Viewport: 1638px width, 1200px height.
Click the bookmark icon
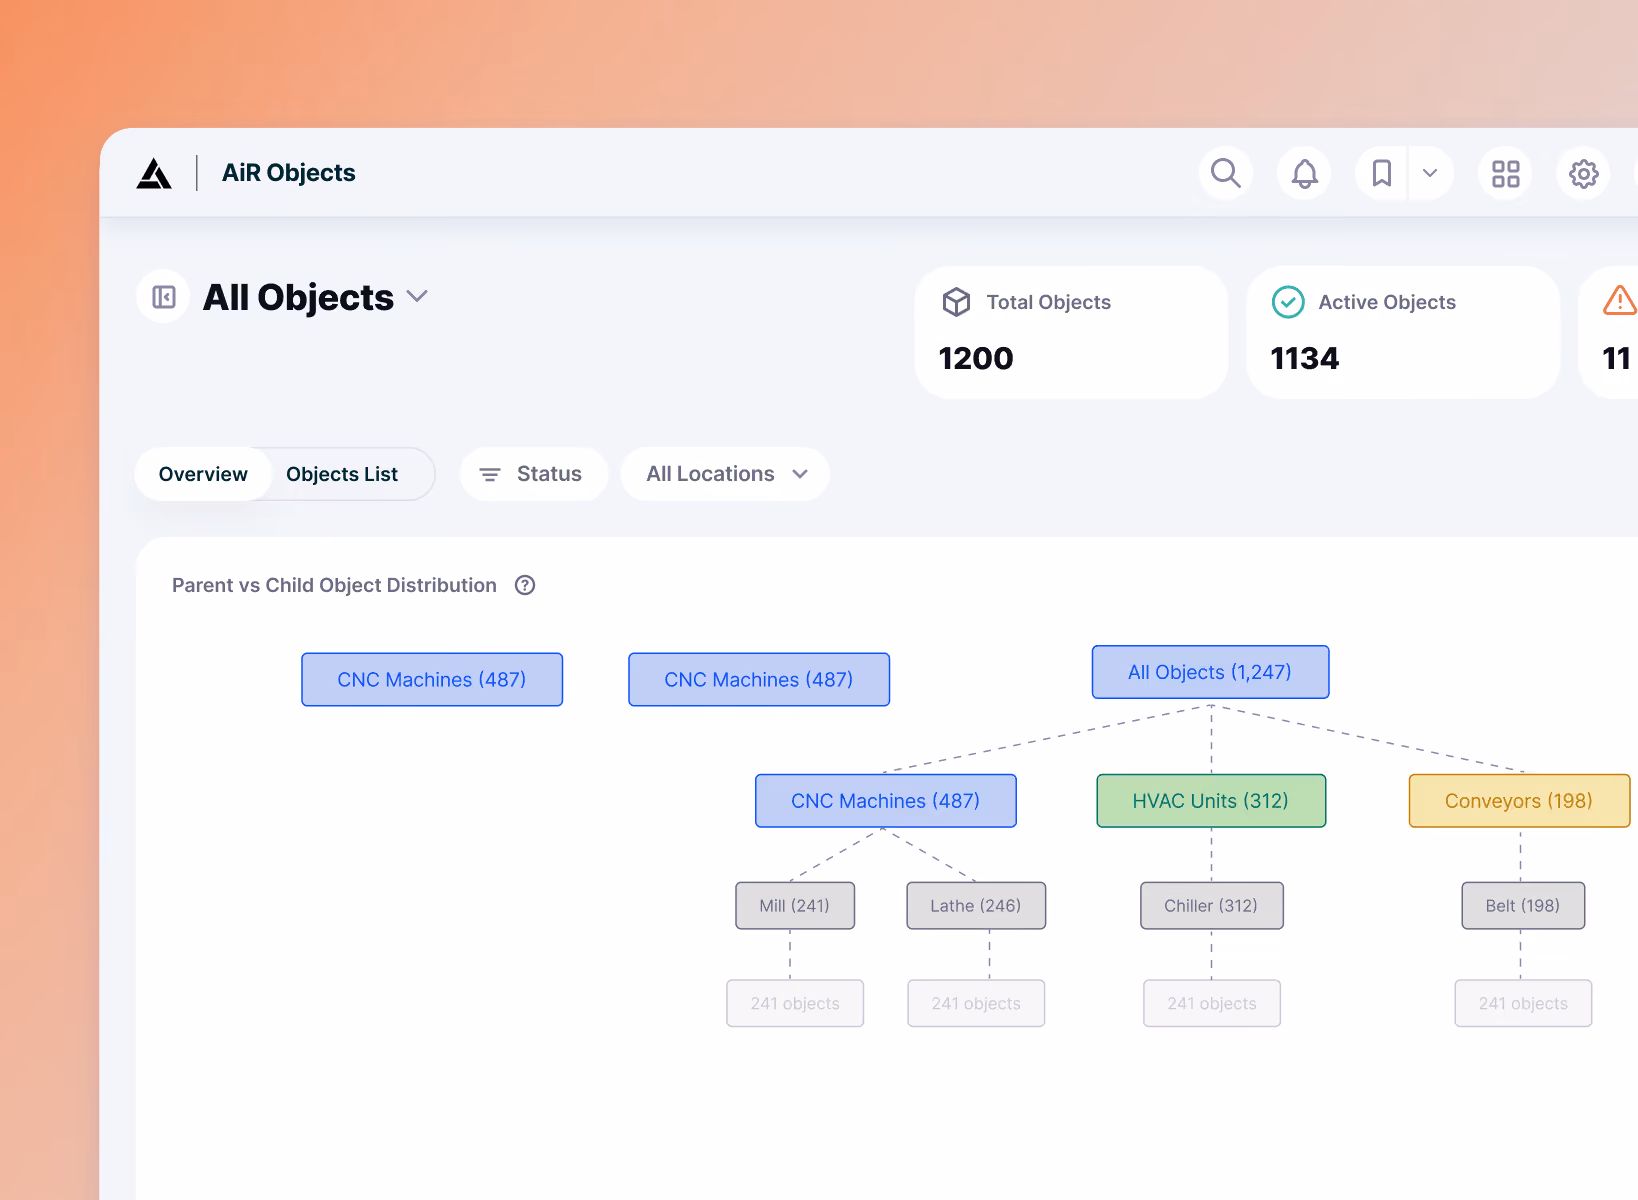coord(1381,173)
